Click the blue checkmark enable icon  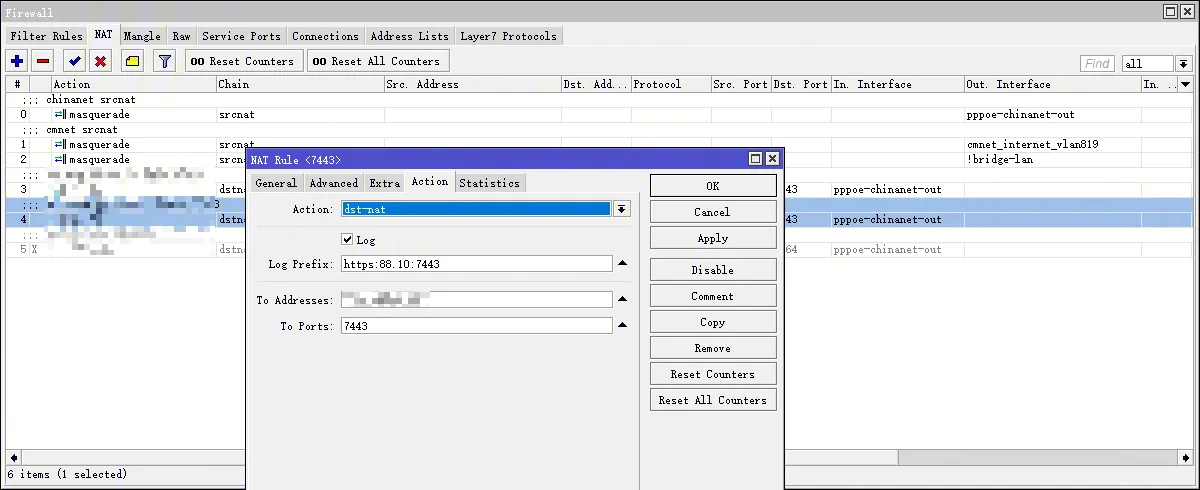[74, 61]
